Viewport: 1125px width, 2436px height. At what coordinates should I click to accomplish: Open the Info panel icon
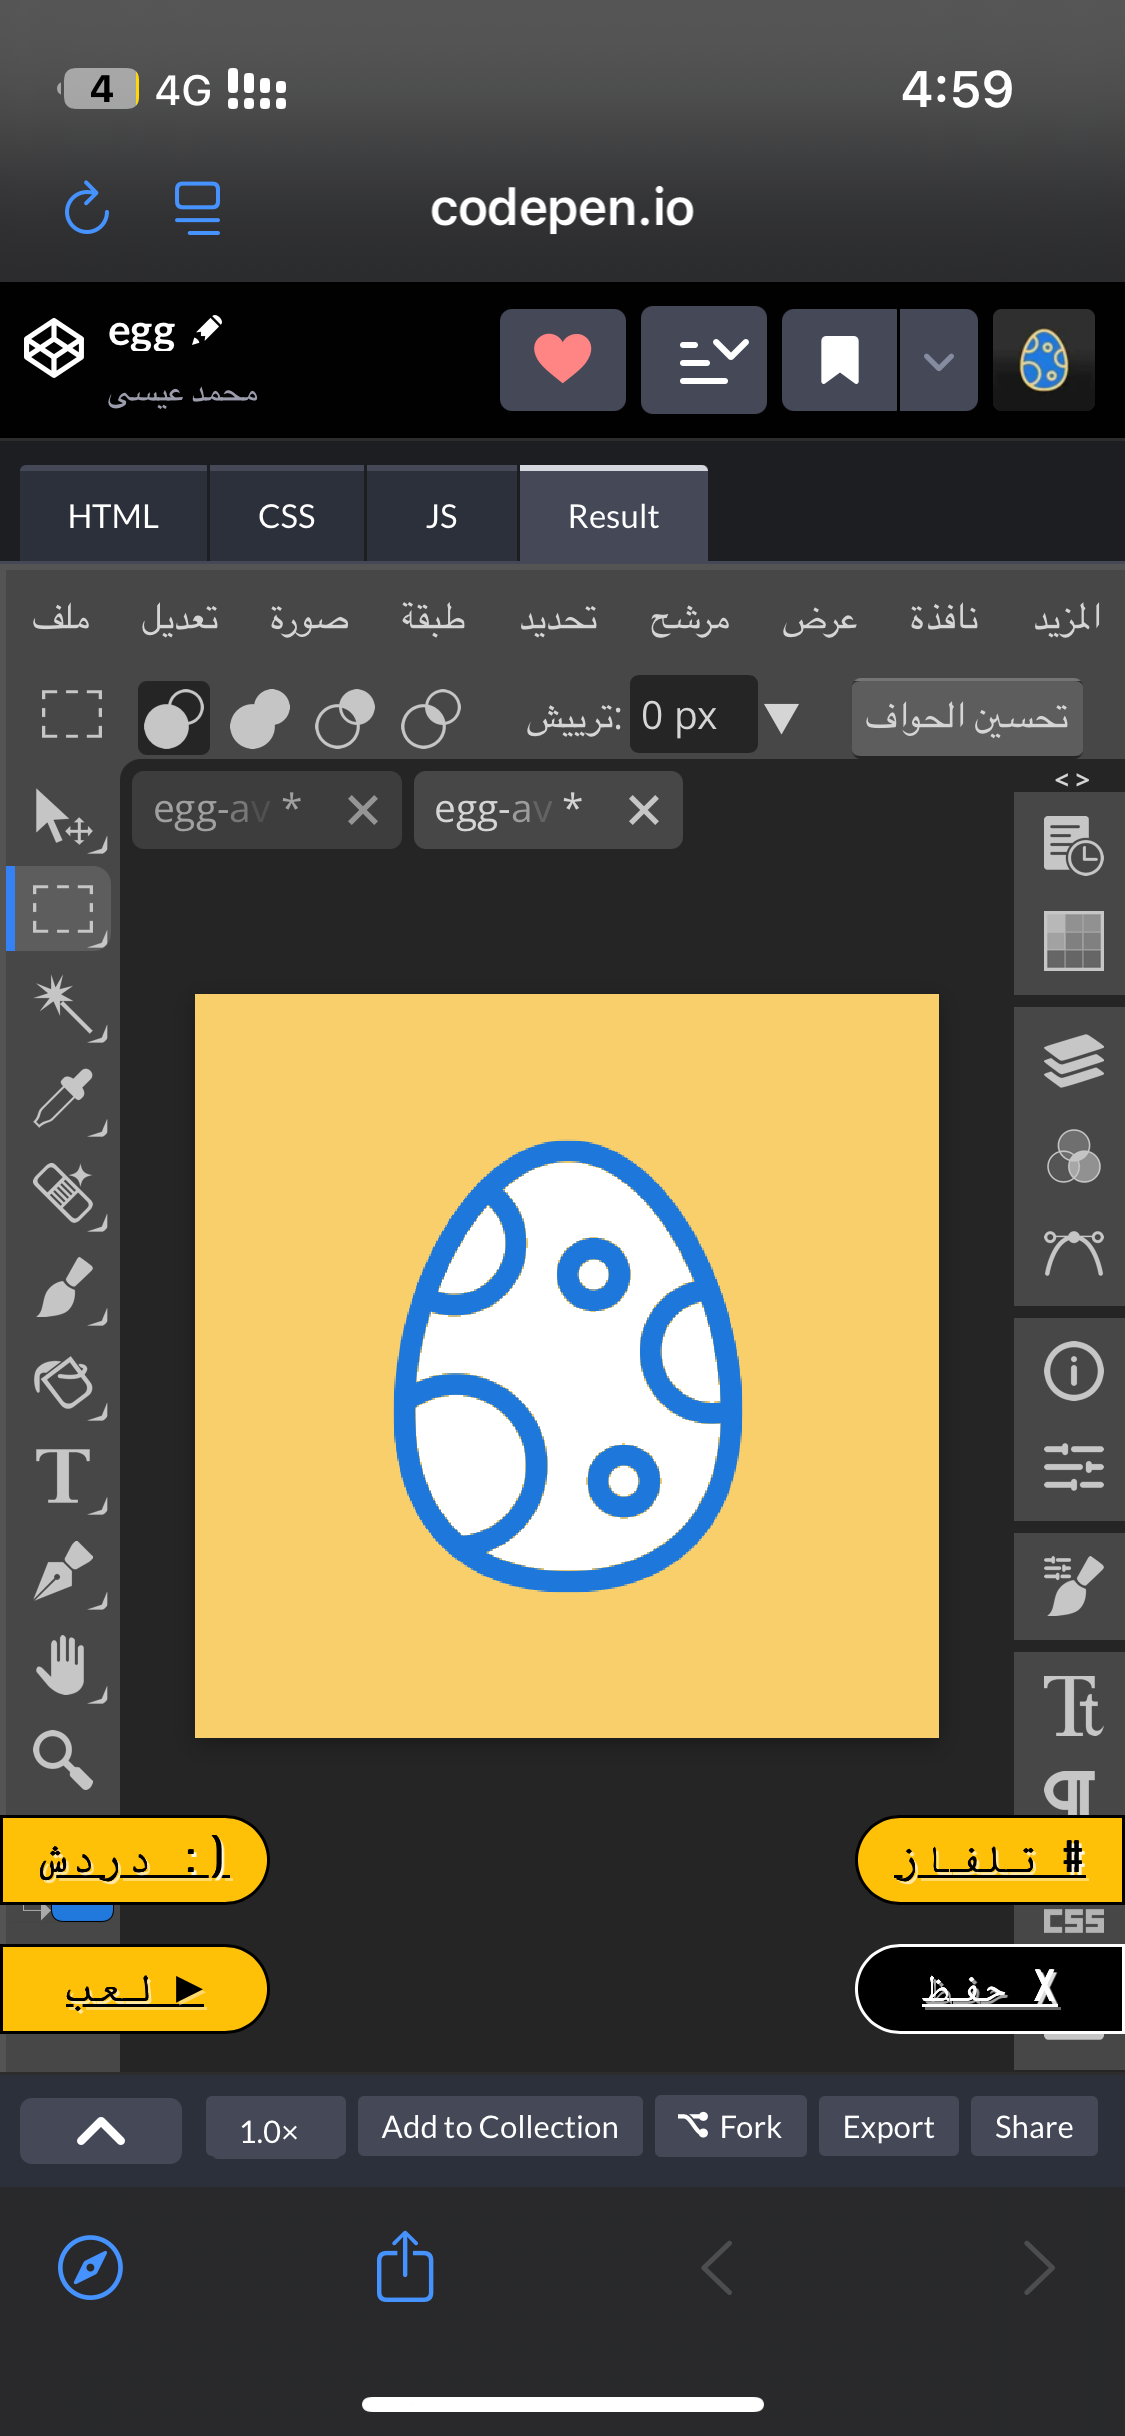pos(1073,1370)
